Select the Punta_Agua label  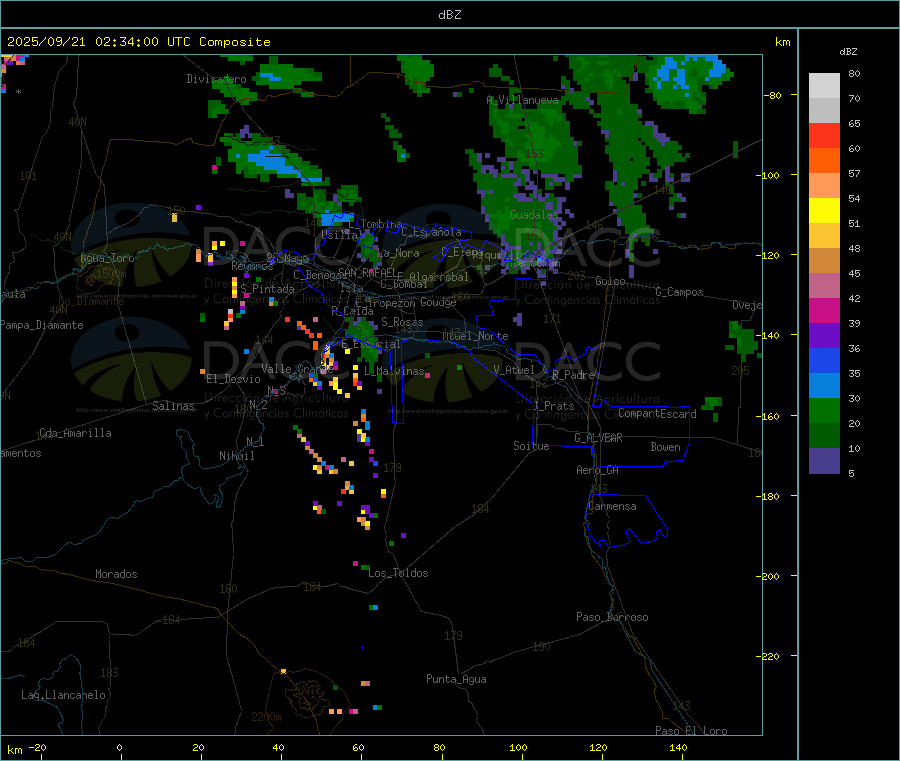(x=456, y=679)
